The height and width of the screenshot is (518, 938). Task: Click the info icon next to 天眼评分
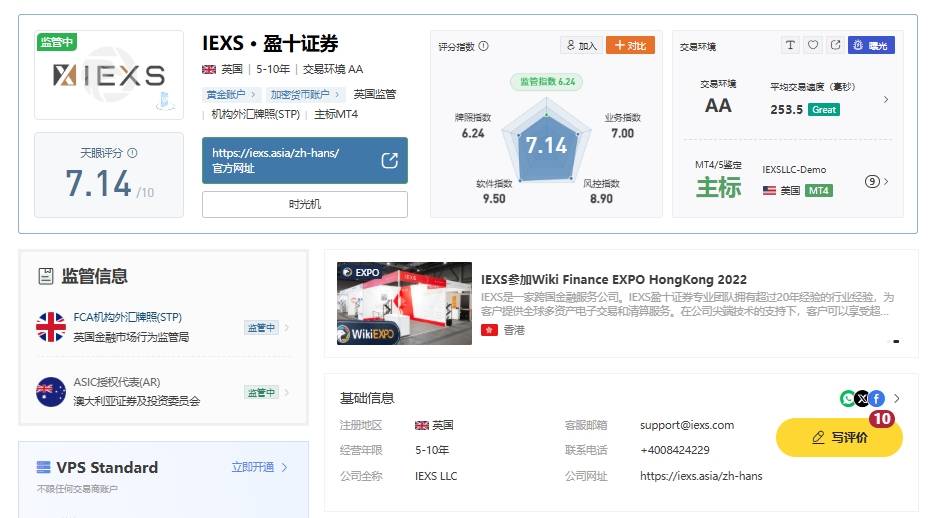click(x=132, y=153)
